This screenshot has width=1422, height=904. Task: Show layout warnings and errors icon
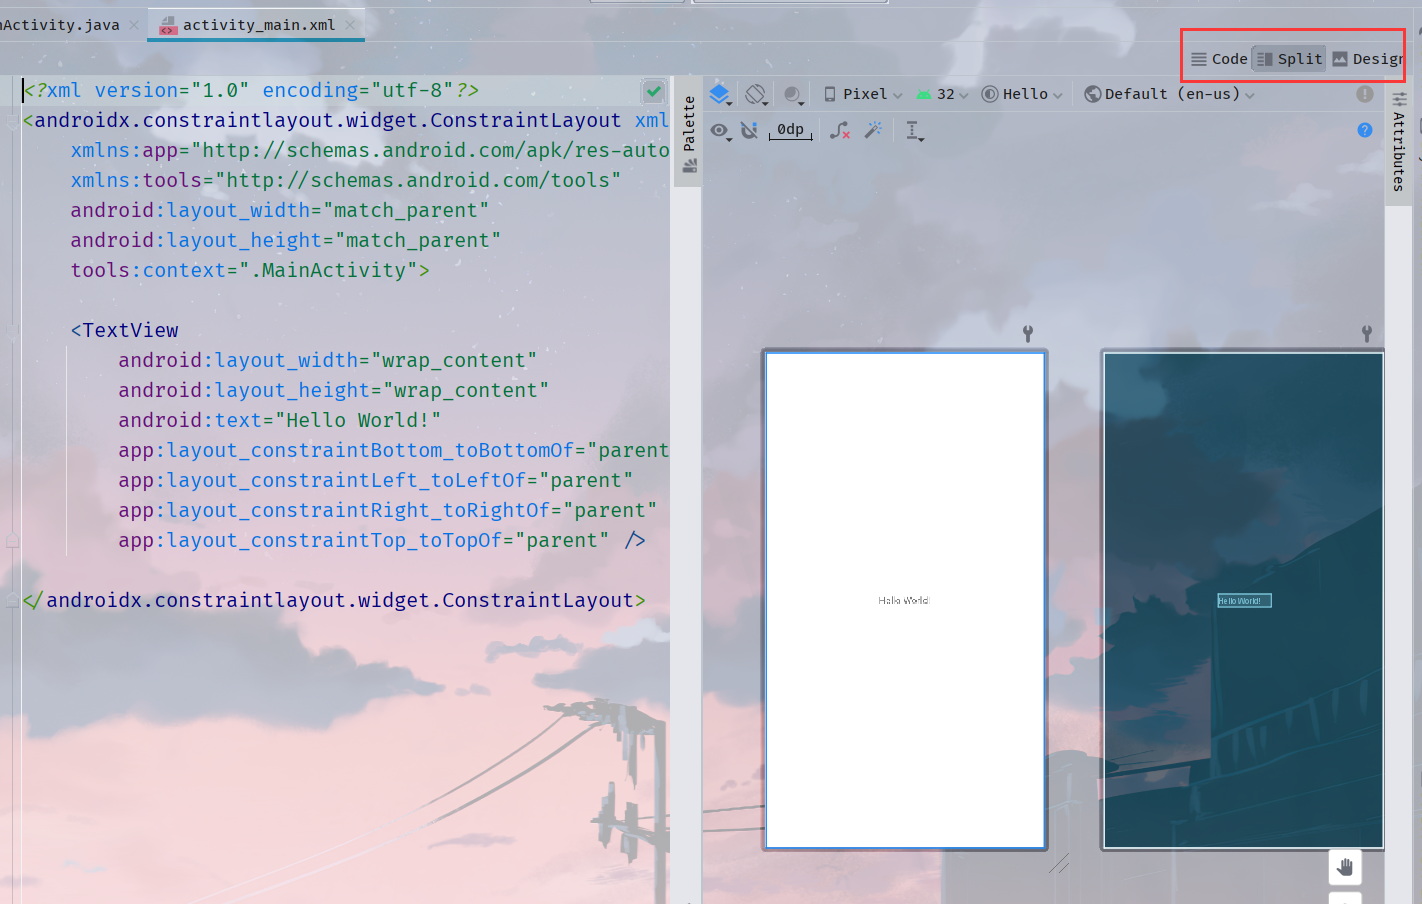[1364, 93]
